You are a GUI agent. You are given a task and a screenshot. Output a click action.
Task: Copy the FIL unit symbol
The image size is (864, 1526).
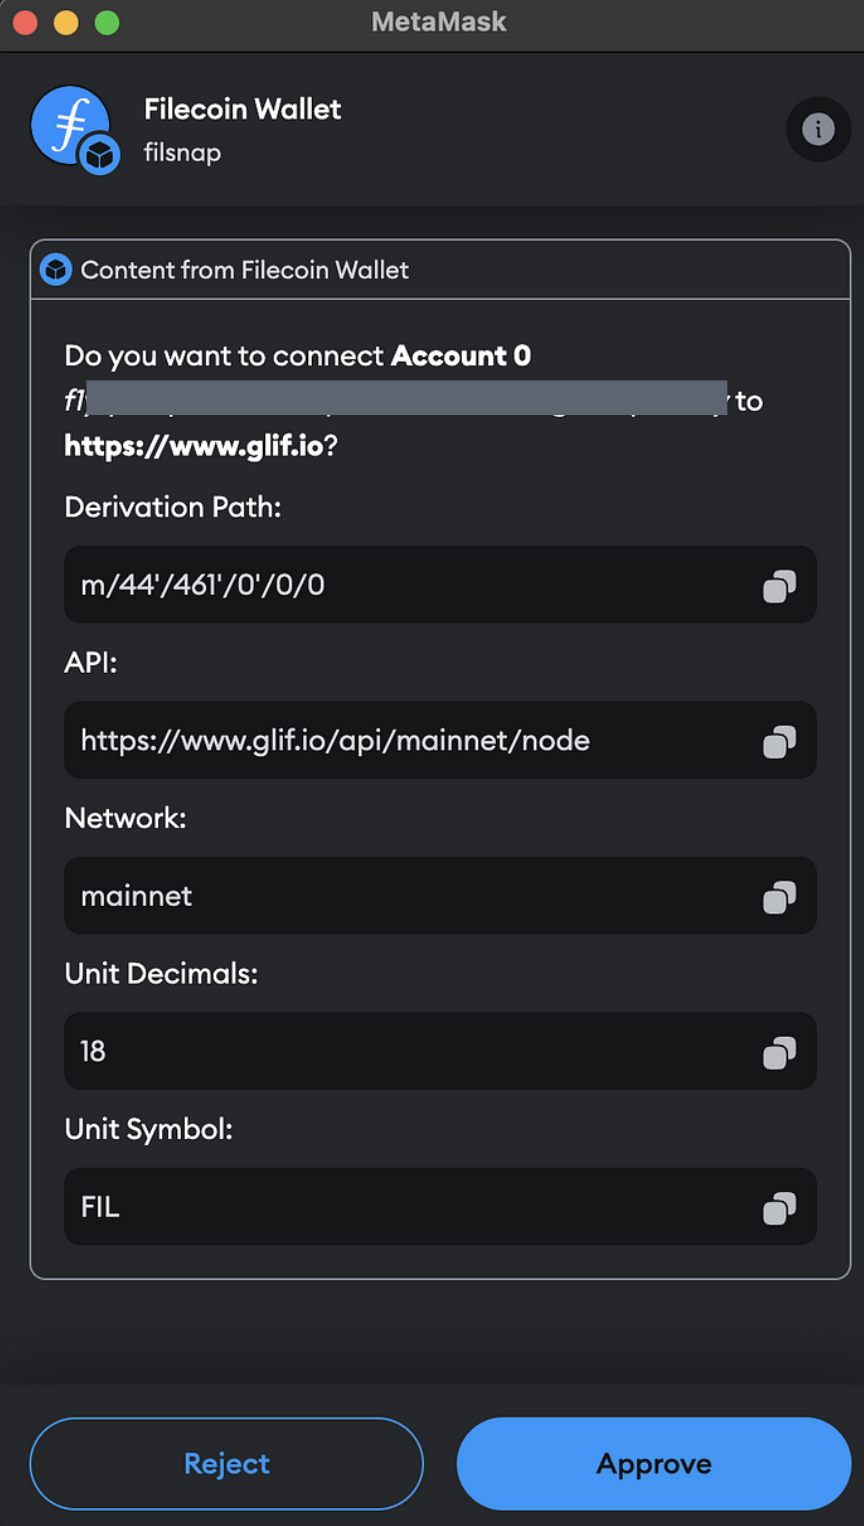pos(779,1207)
